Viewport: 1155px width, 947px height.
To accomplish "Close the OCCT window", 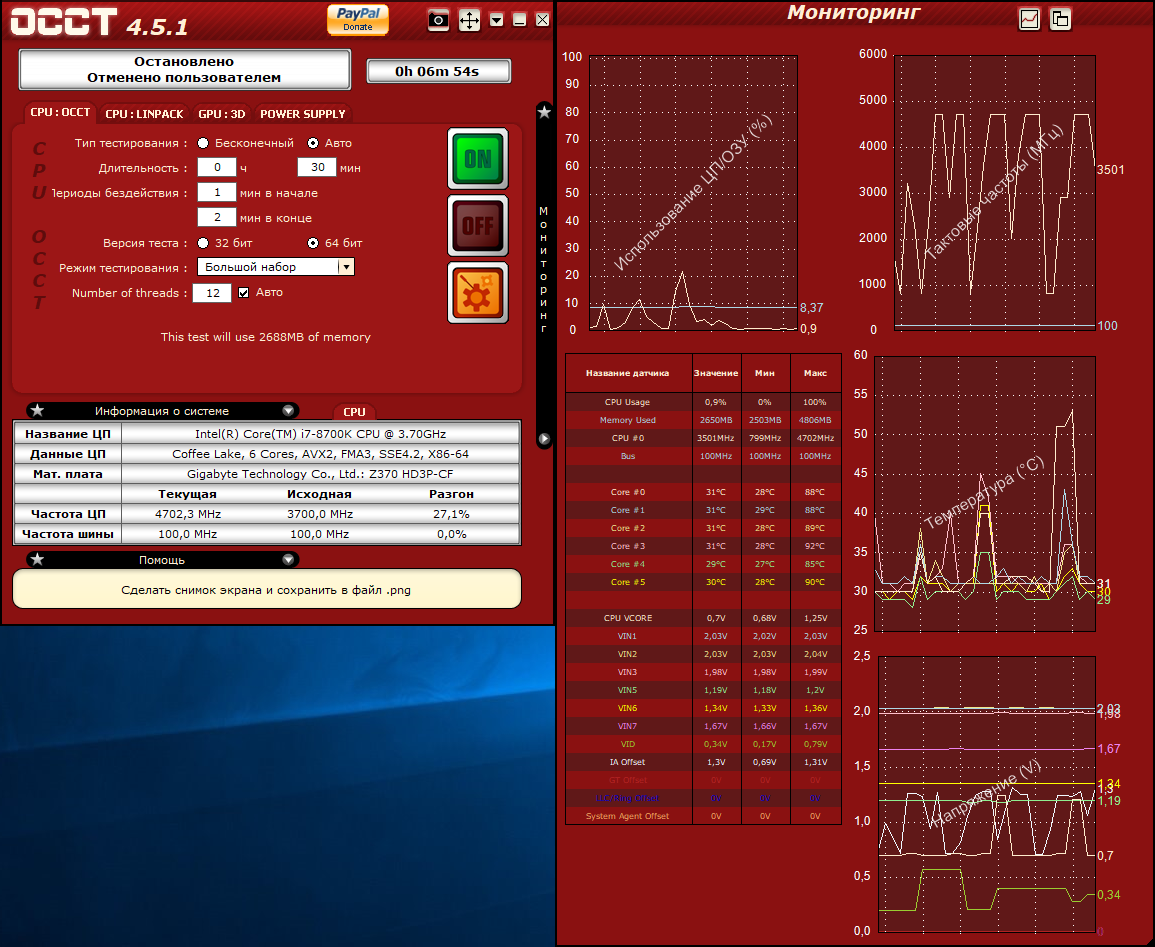I will (x=542, y=20).
